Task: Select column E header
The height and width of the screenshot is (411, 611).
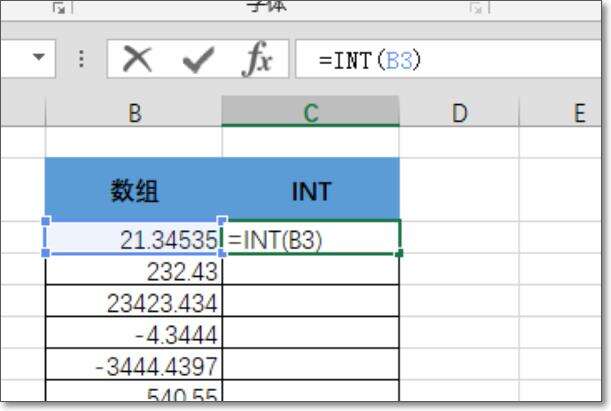Action: [560, 113]
